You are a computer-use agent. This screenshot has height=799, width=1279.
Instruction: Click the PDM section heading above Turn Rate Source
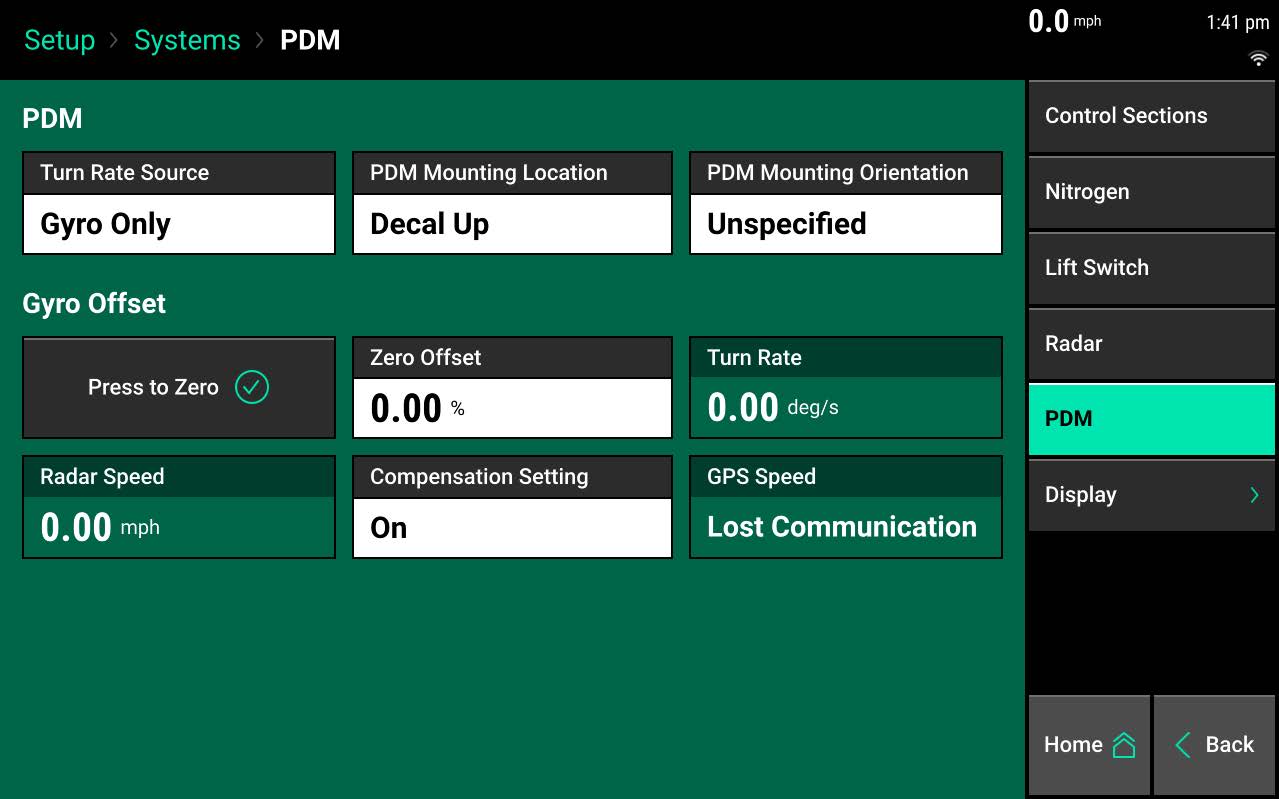pyautogui.click(x=52, y=119)
